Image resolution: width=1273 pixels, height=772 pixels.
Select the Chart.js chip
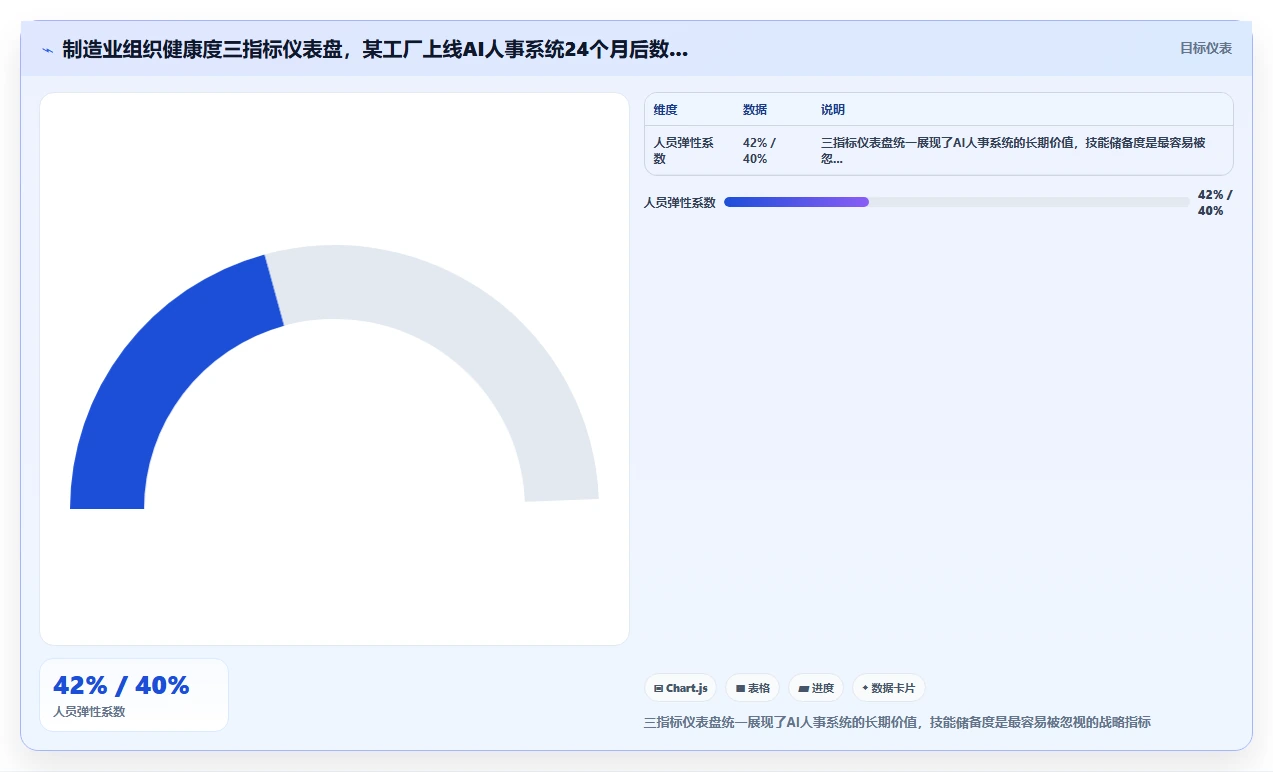(680, 688)
